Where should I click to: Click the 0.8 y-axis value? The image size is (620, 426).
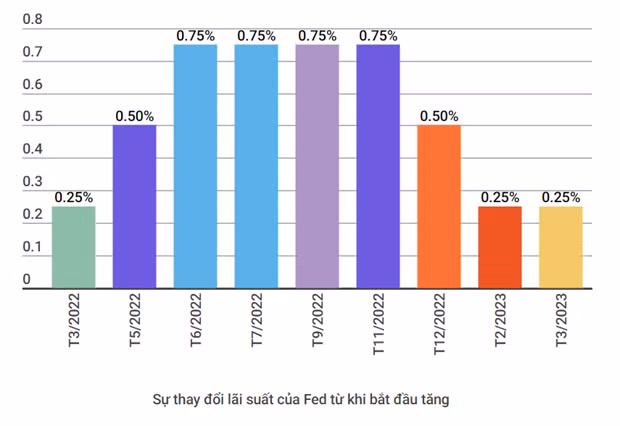(x=32, y=19)
